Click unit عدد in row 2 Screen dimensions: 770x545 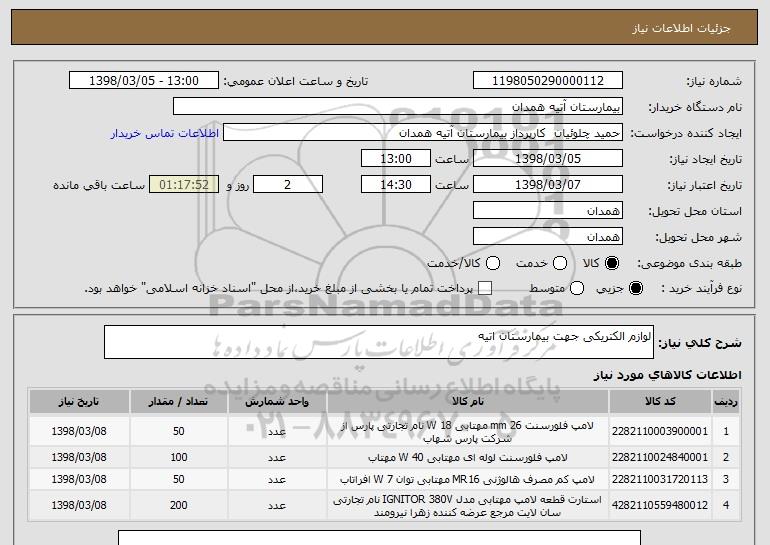click(x=277, y=458)
